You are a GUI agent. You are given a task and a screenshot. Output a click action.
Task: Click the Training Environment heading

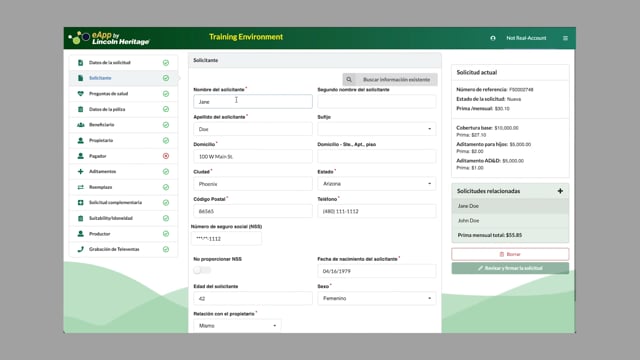246,37
